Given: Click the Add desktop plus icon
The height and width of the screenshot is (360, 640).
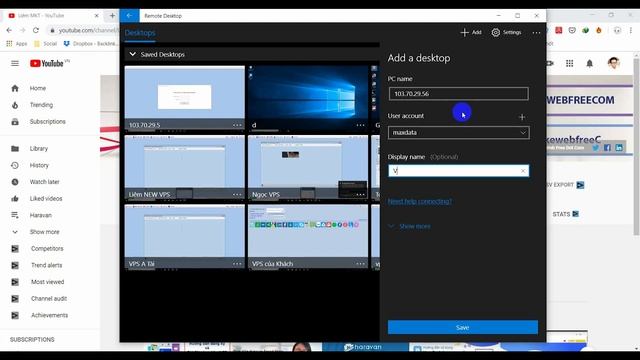Looking at the screenshot, I should click(464, 32).
